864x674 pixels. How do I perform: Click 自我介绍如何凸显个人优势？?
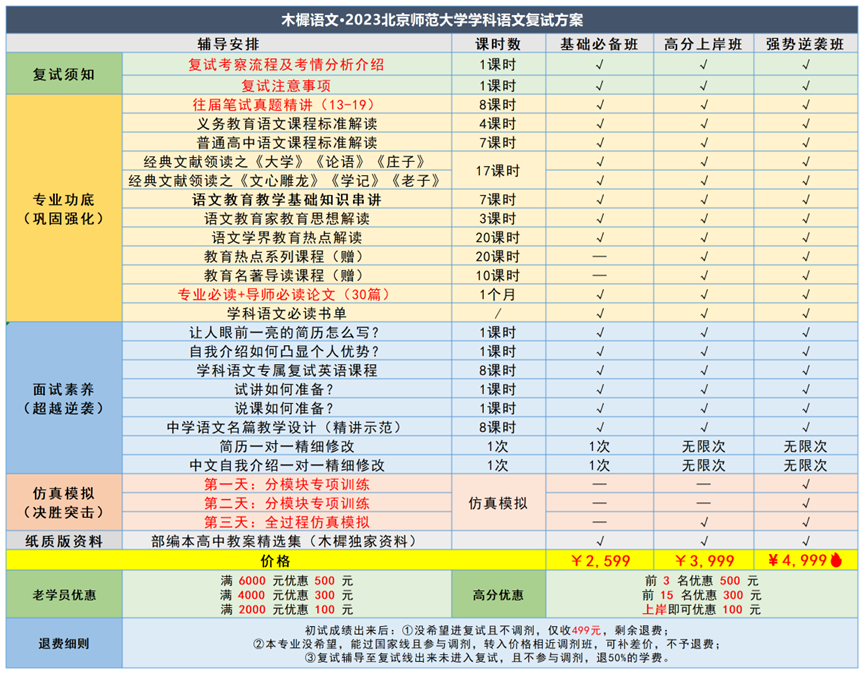[287, 351]
